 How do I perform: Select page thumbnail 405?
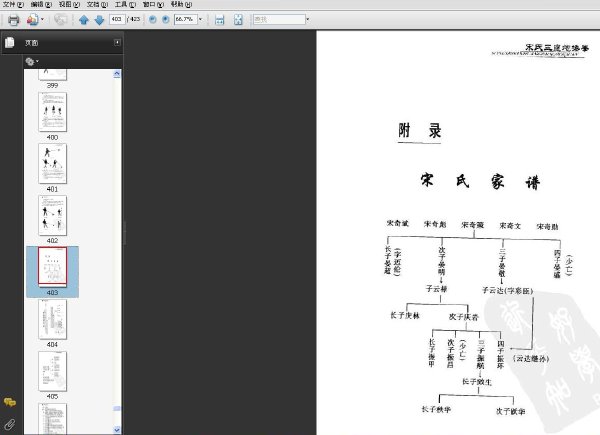(x=52, y=371)
